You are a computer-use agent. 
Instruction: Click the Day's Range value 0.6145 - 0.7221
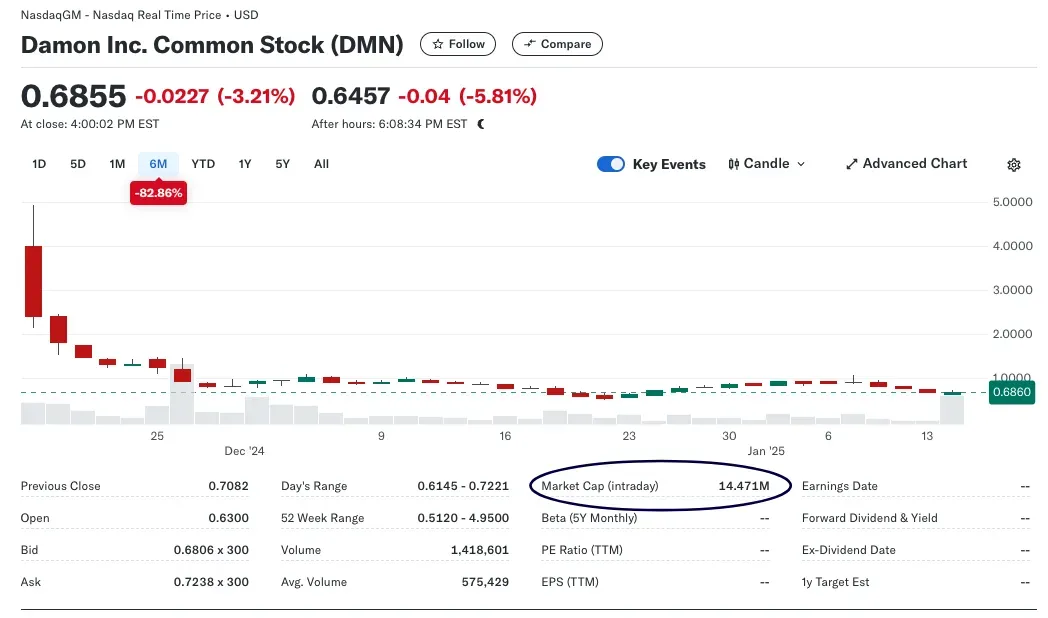[x=463, y=486]
